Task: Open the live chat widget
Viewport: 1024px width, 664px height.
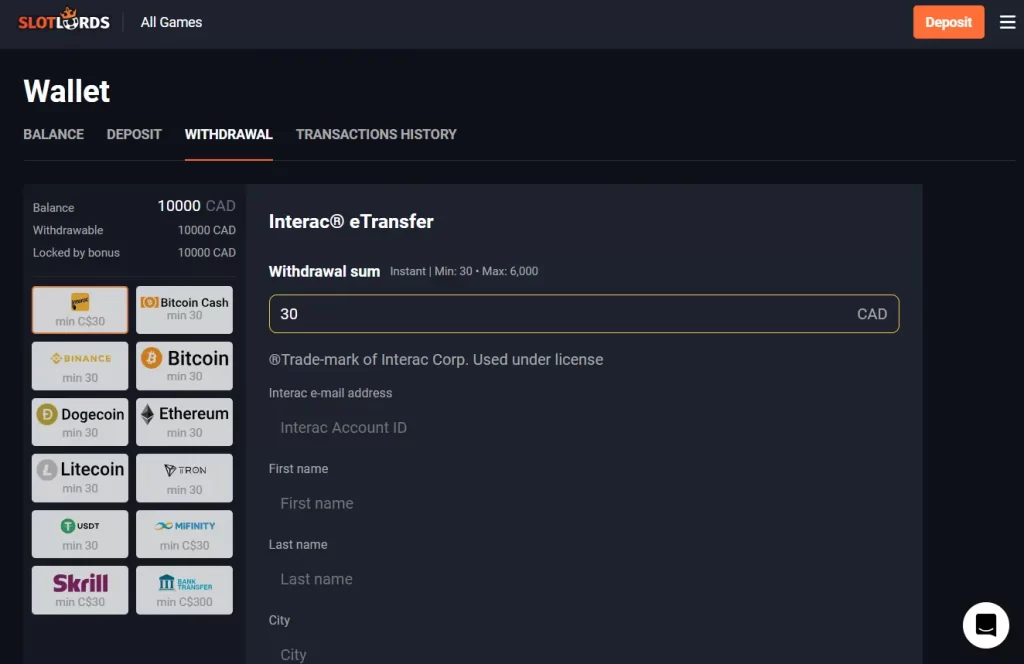Action: point(985,625)
